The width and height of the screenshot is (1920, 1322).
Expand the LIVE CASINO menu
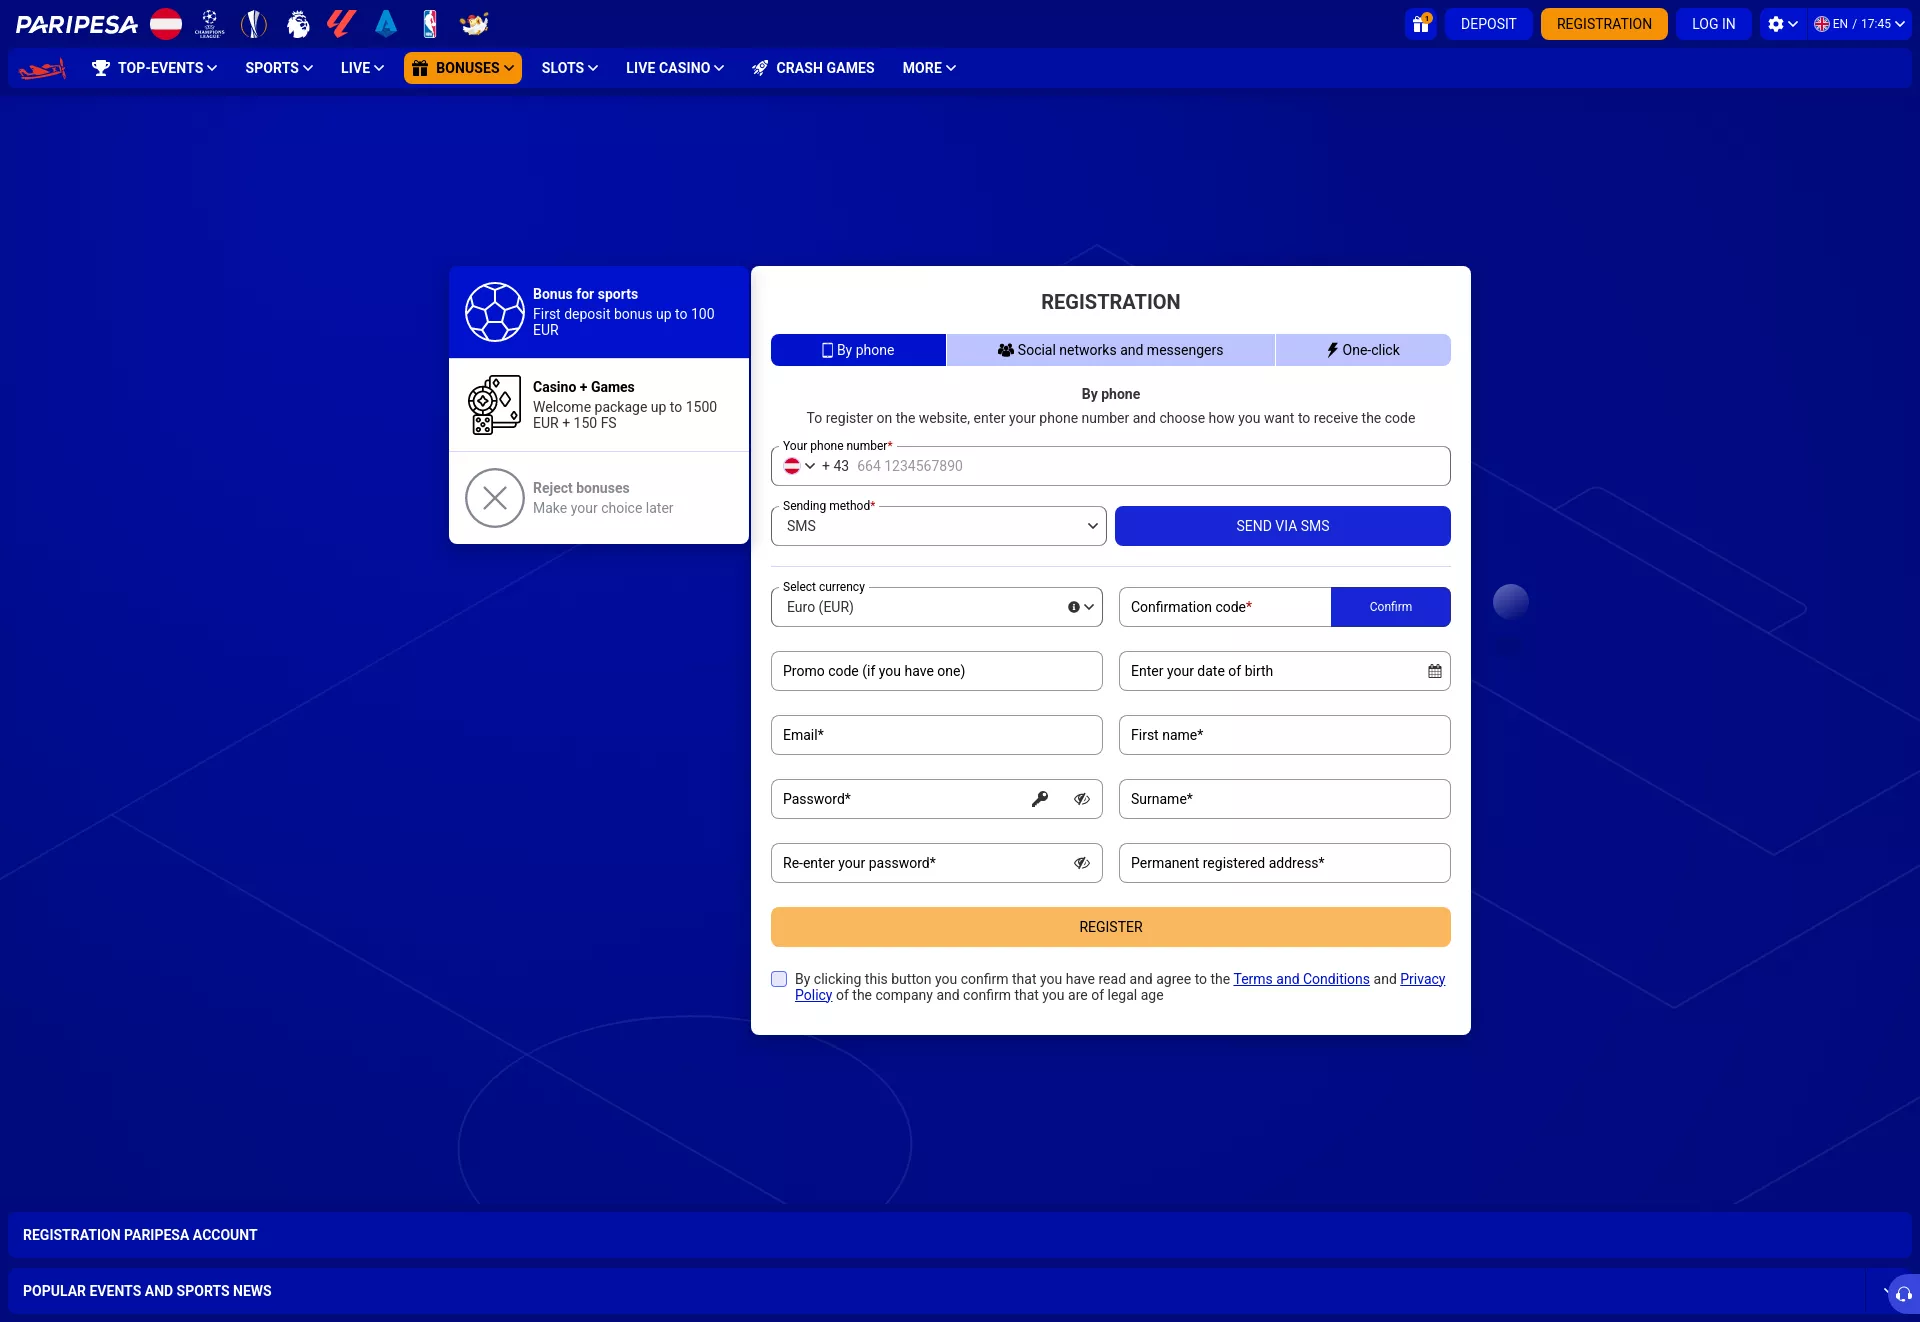(x=675, y=68)
